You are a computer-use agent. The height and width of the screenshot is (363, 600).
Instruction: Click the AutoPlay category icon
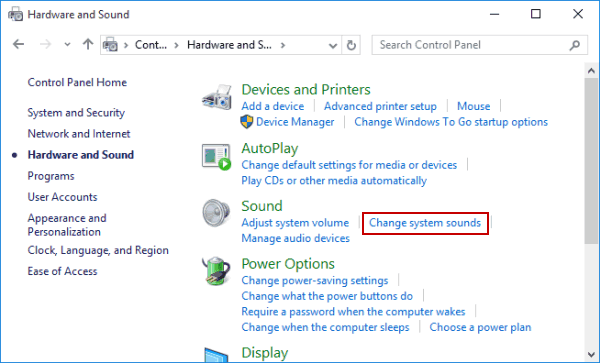pyautogui.click(x=217, y=157)
